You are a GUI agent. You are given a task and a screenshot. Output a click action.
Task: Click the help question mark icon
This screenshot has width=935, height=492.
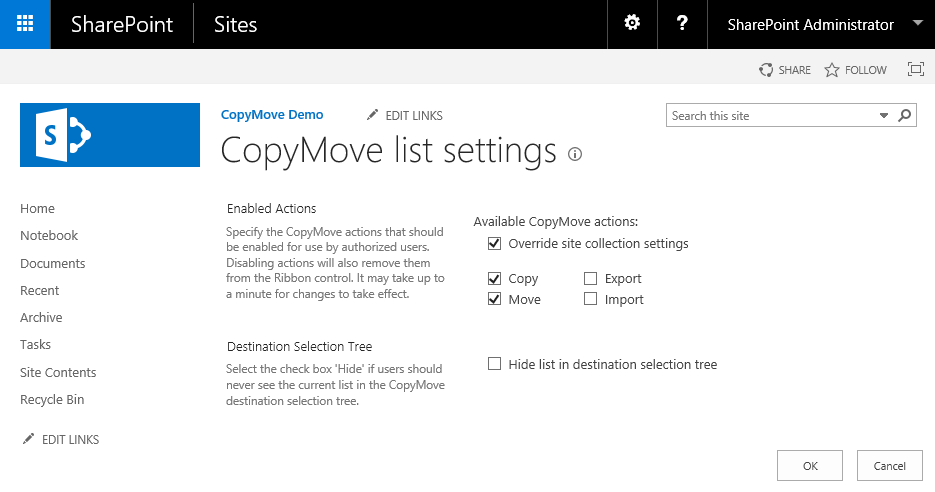pos(682,24)
